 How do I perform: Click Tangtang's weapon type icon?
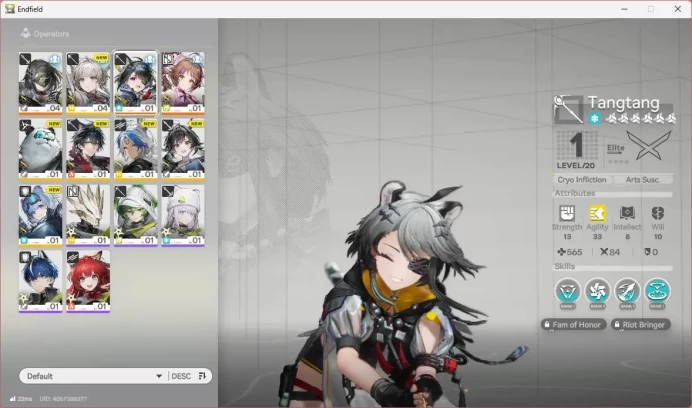coord(568,110)
